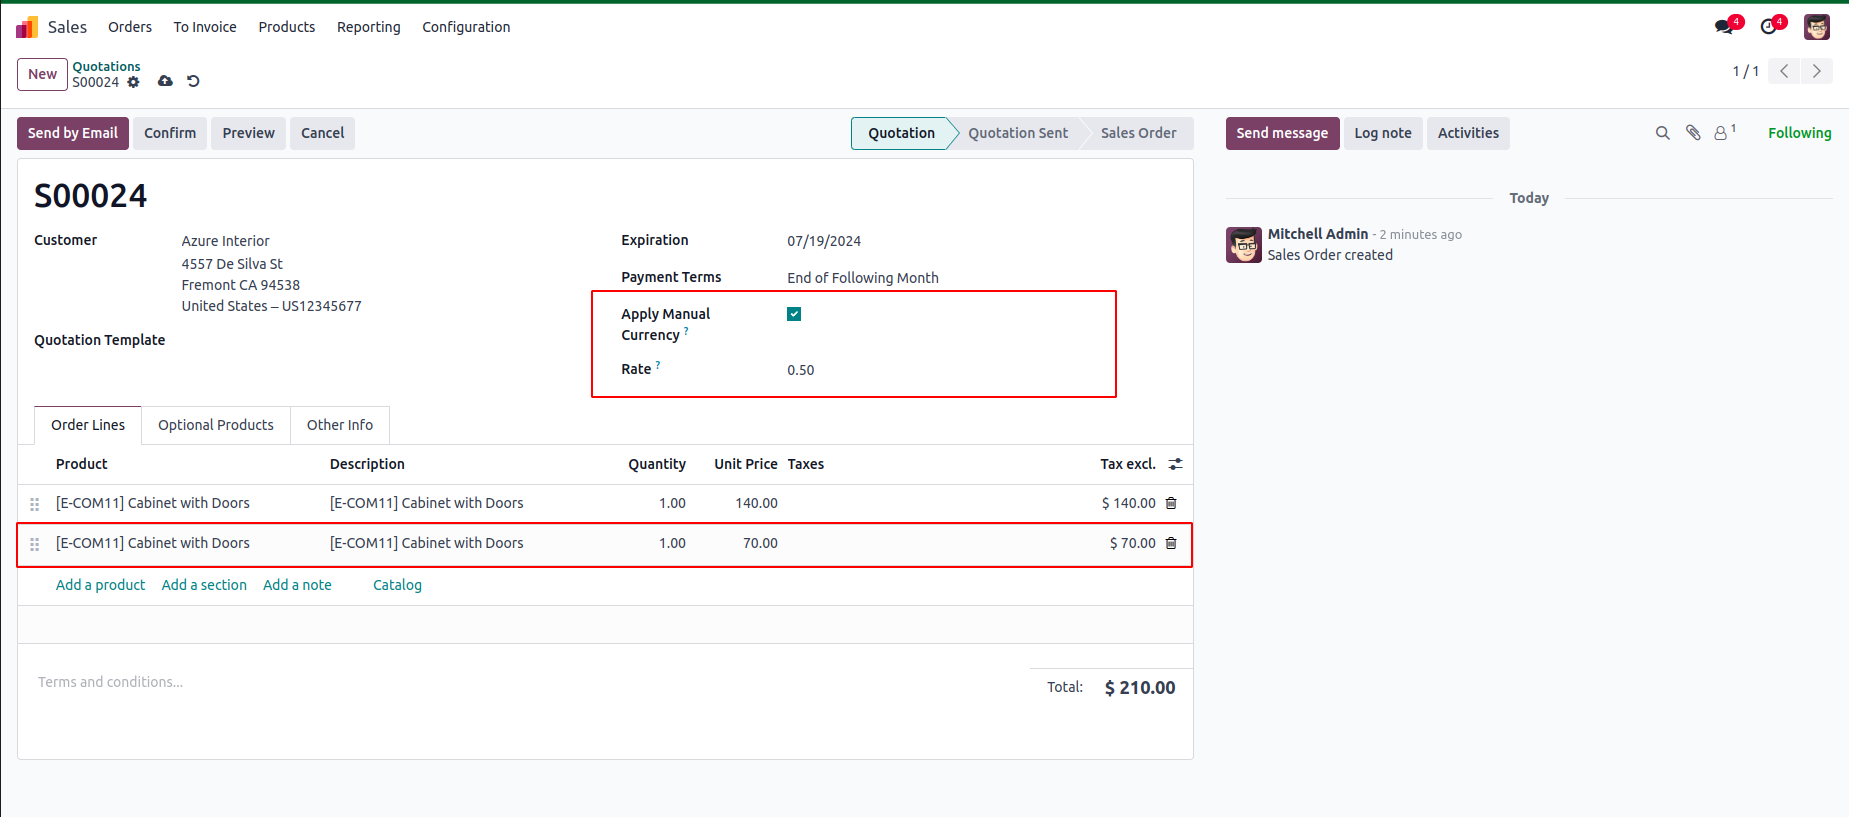Open the user avatar menu
Screen dimensions: 1849x817
pyautogui.click(x=1816, y=27)
